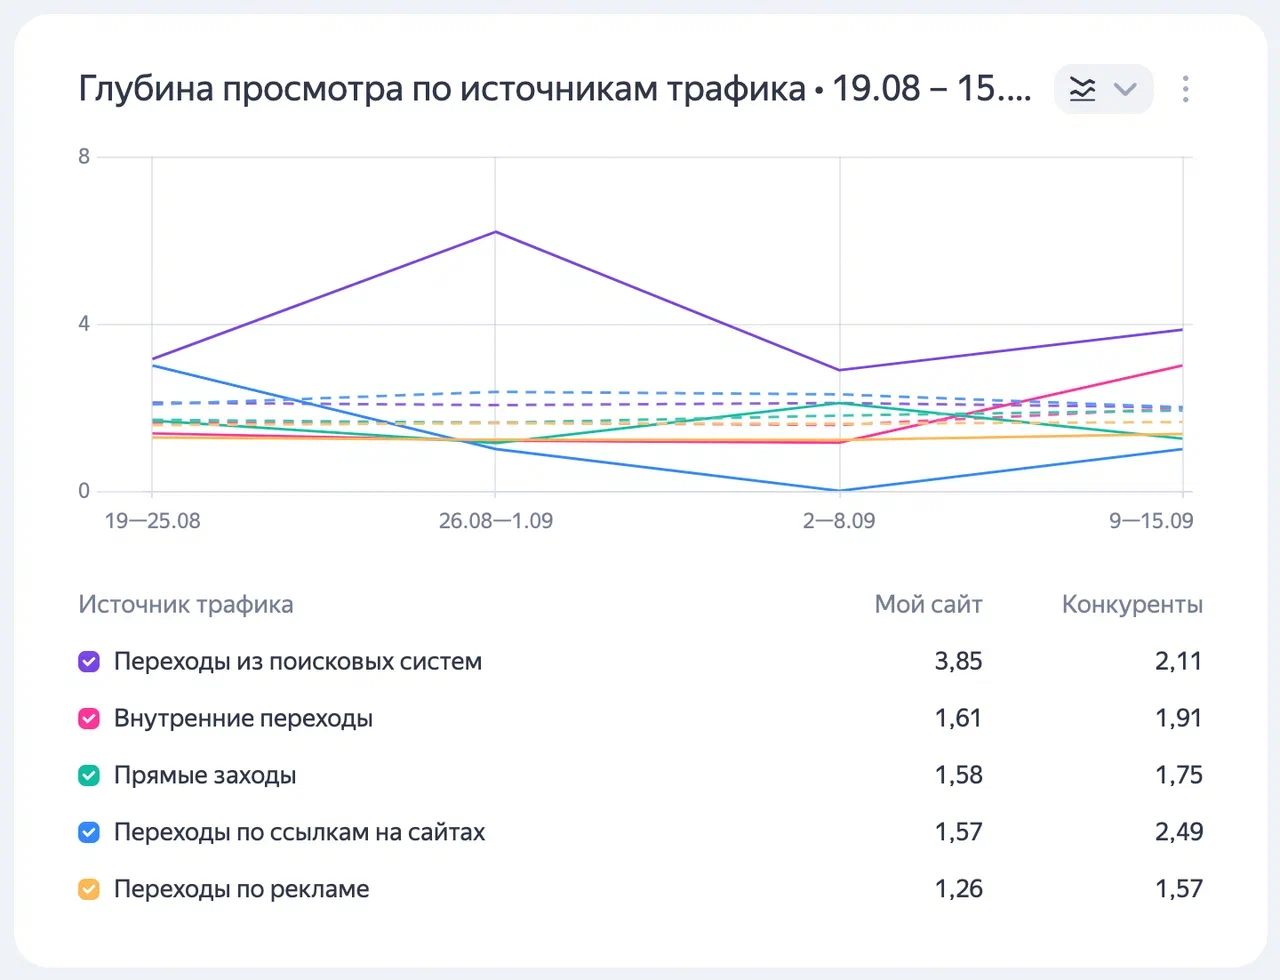Select the 'Внутренние переходы' row label
Viewport: 1280px width, 980px height.
click(243, 719)
